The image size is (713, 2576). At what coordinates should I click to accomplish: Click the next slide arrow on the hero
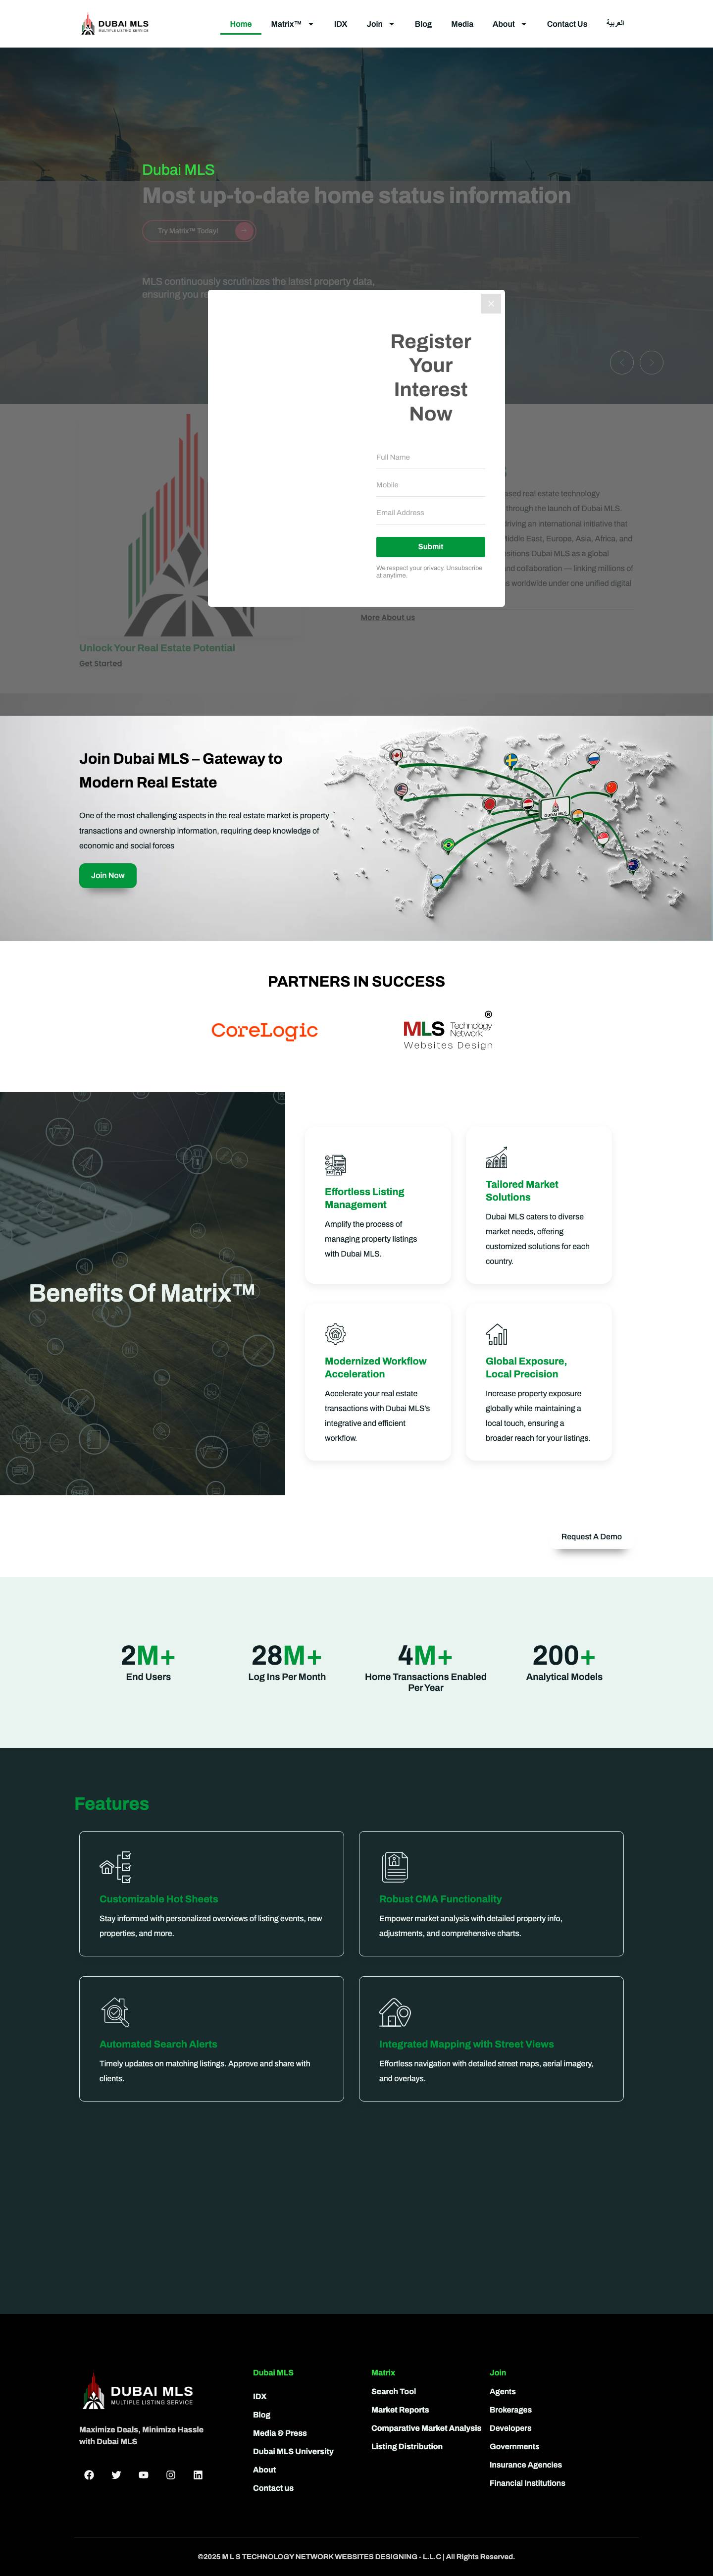[x=652, y=362]
